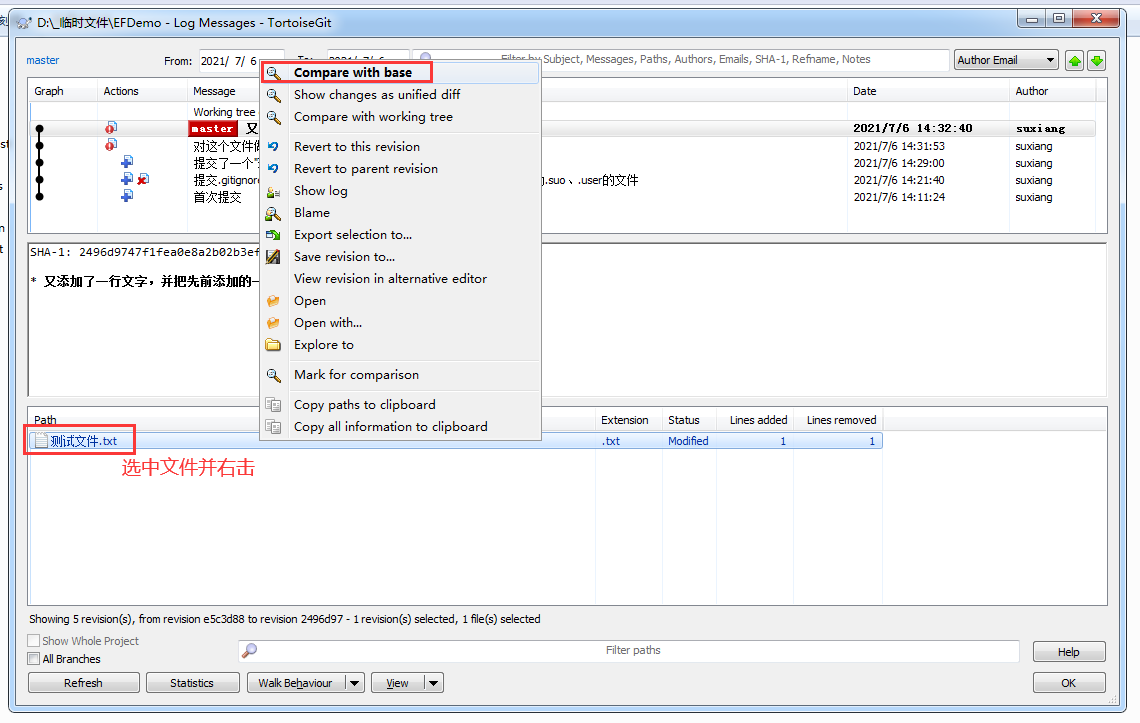Click the green down arrow button
The height and width of the screenshot is (723, 1140).
tap(1096, 61)
